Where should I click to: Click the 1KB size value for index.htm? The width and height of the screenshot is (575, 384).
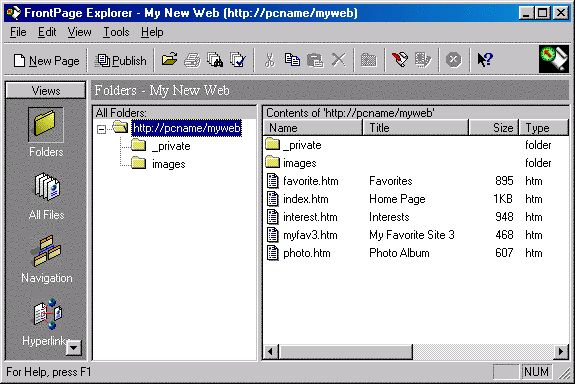click(x=503, y=199)
